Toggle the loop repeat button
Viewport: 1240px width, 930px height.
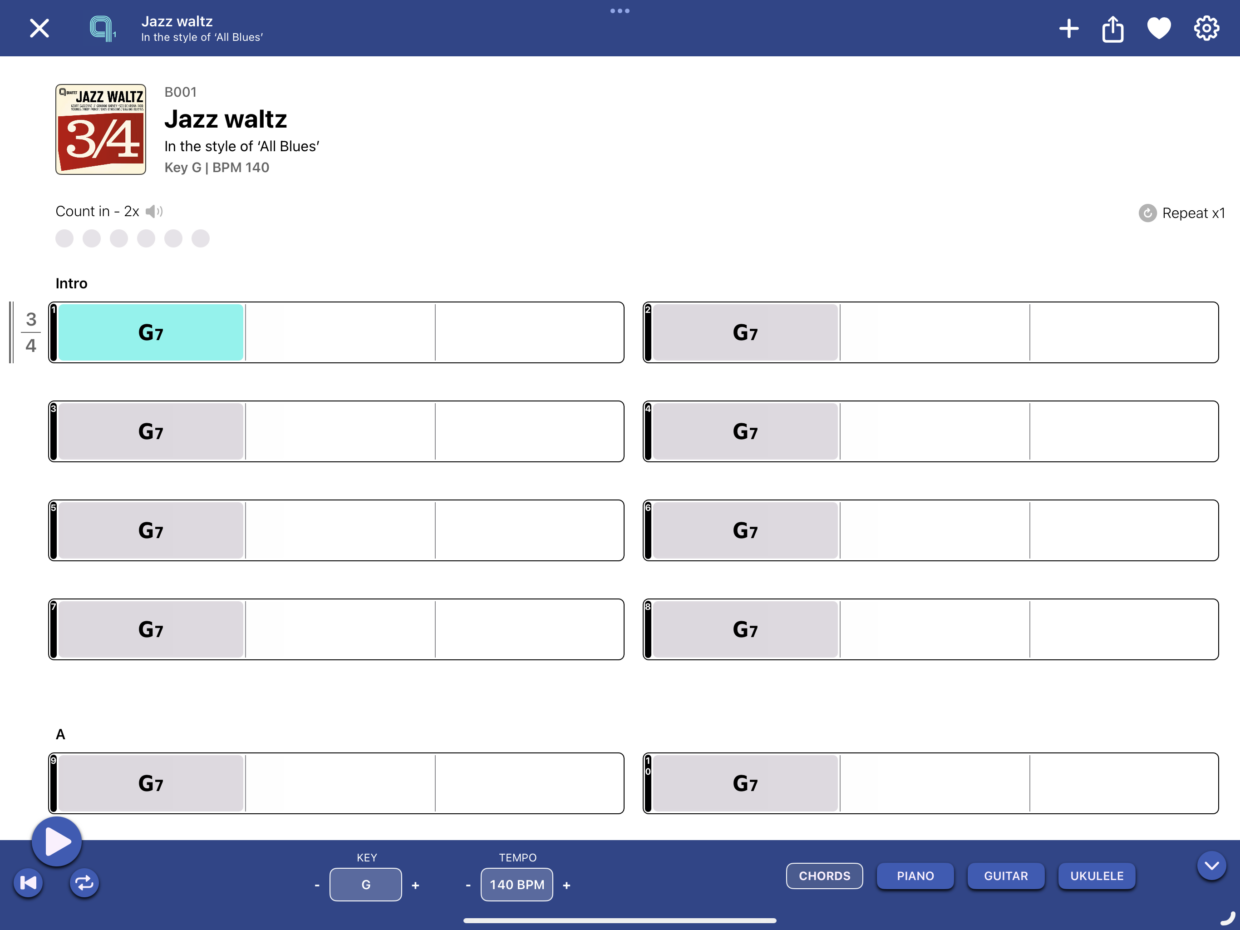click(84, 882)
